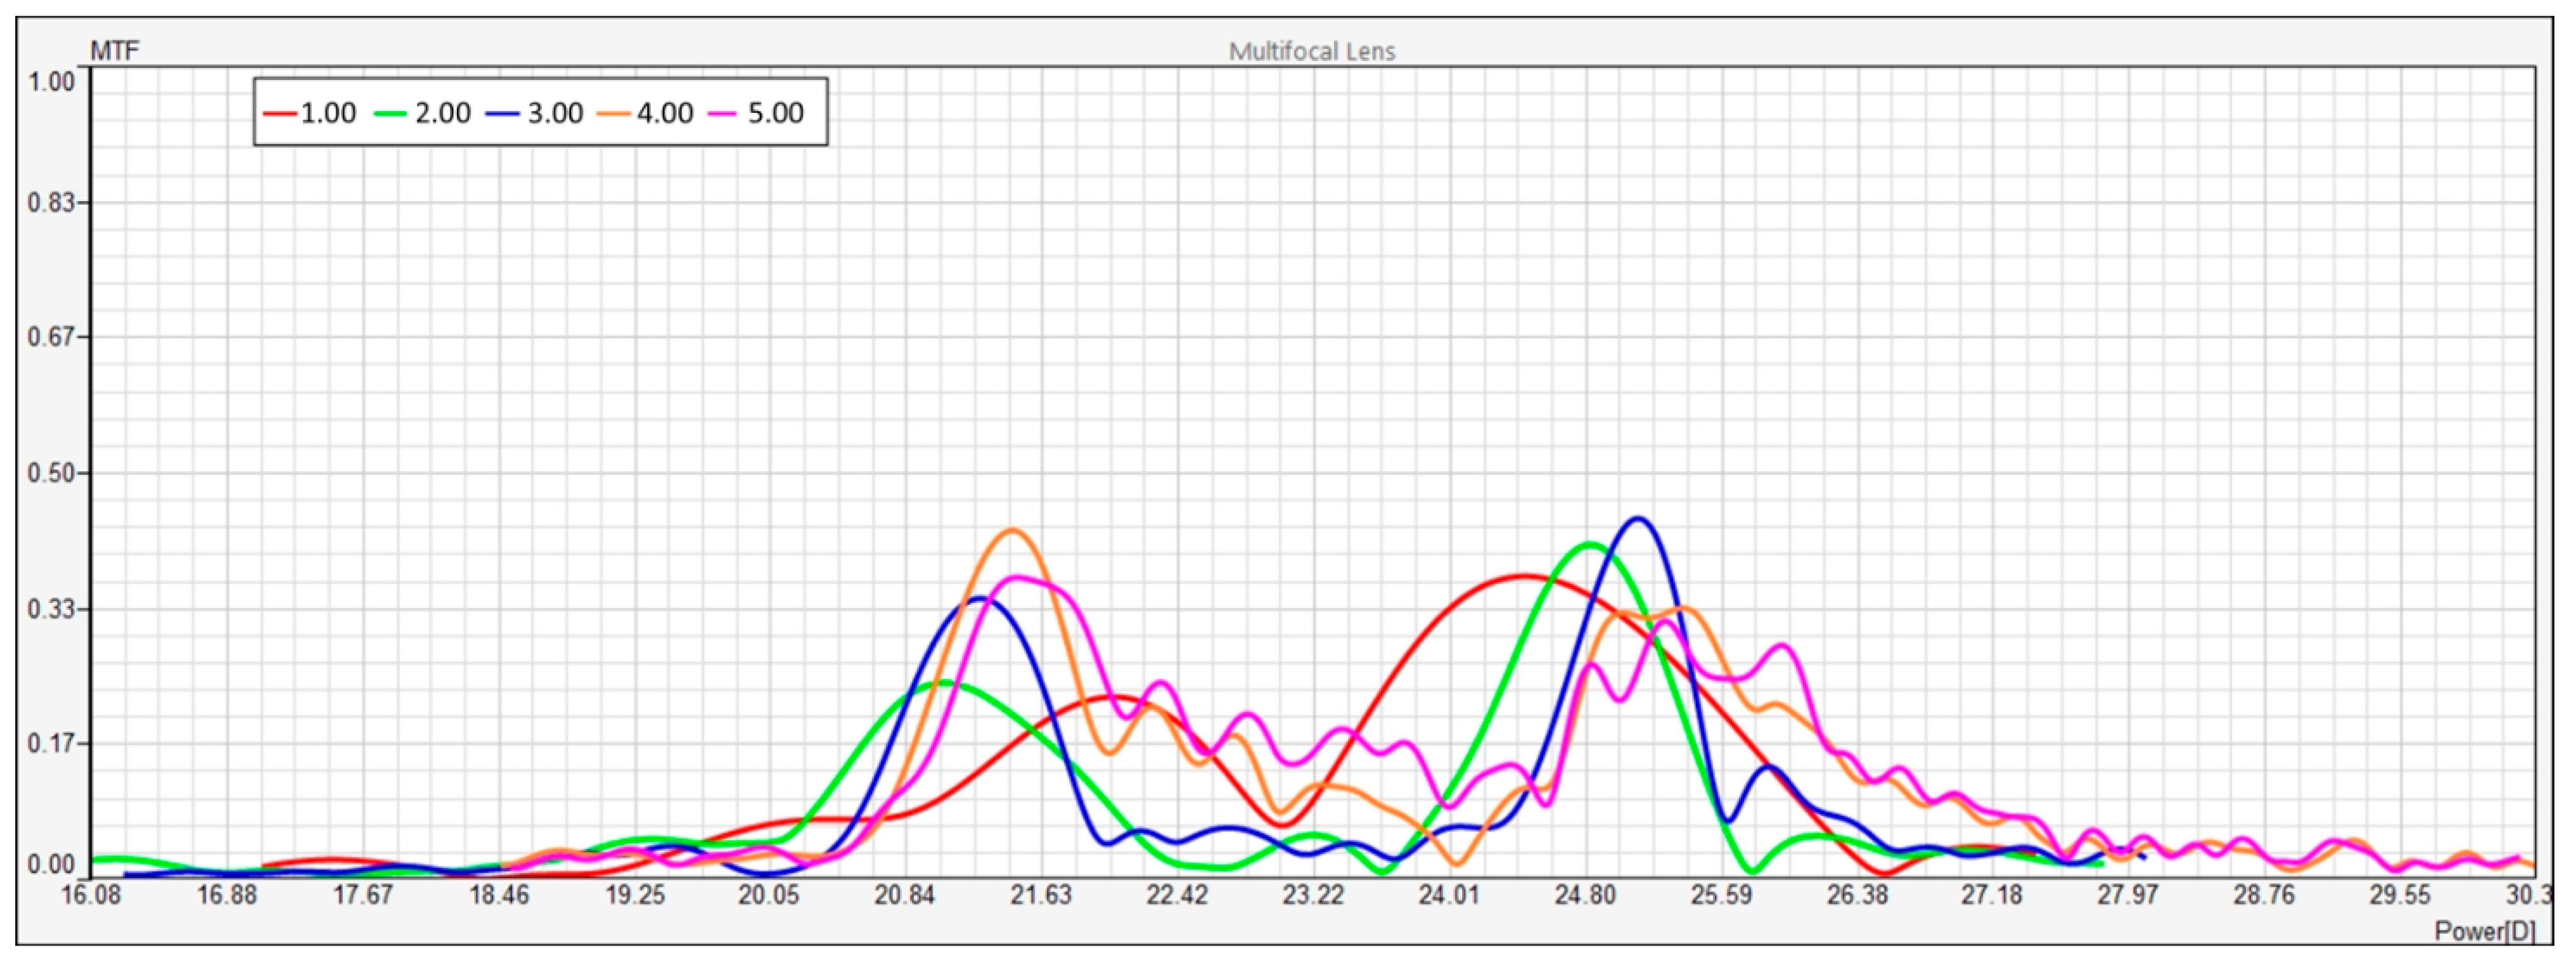
Task: Click the 24.80 x-axis tick label
Action: coord(1585,895)
